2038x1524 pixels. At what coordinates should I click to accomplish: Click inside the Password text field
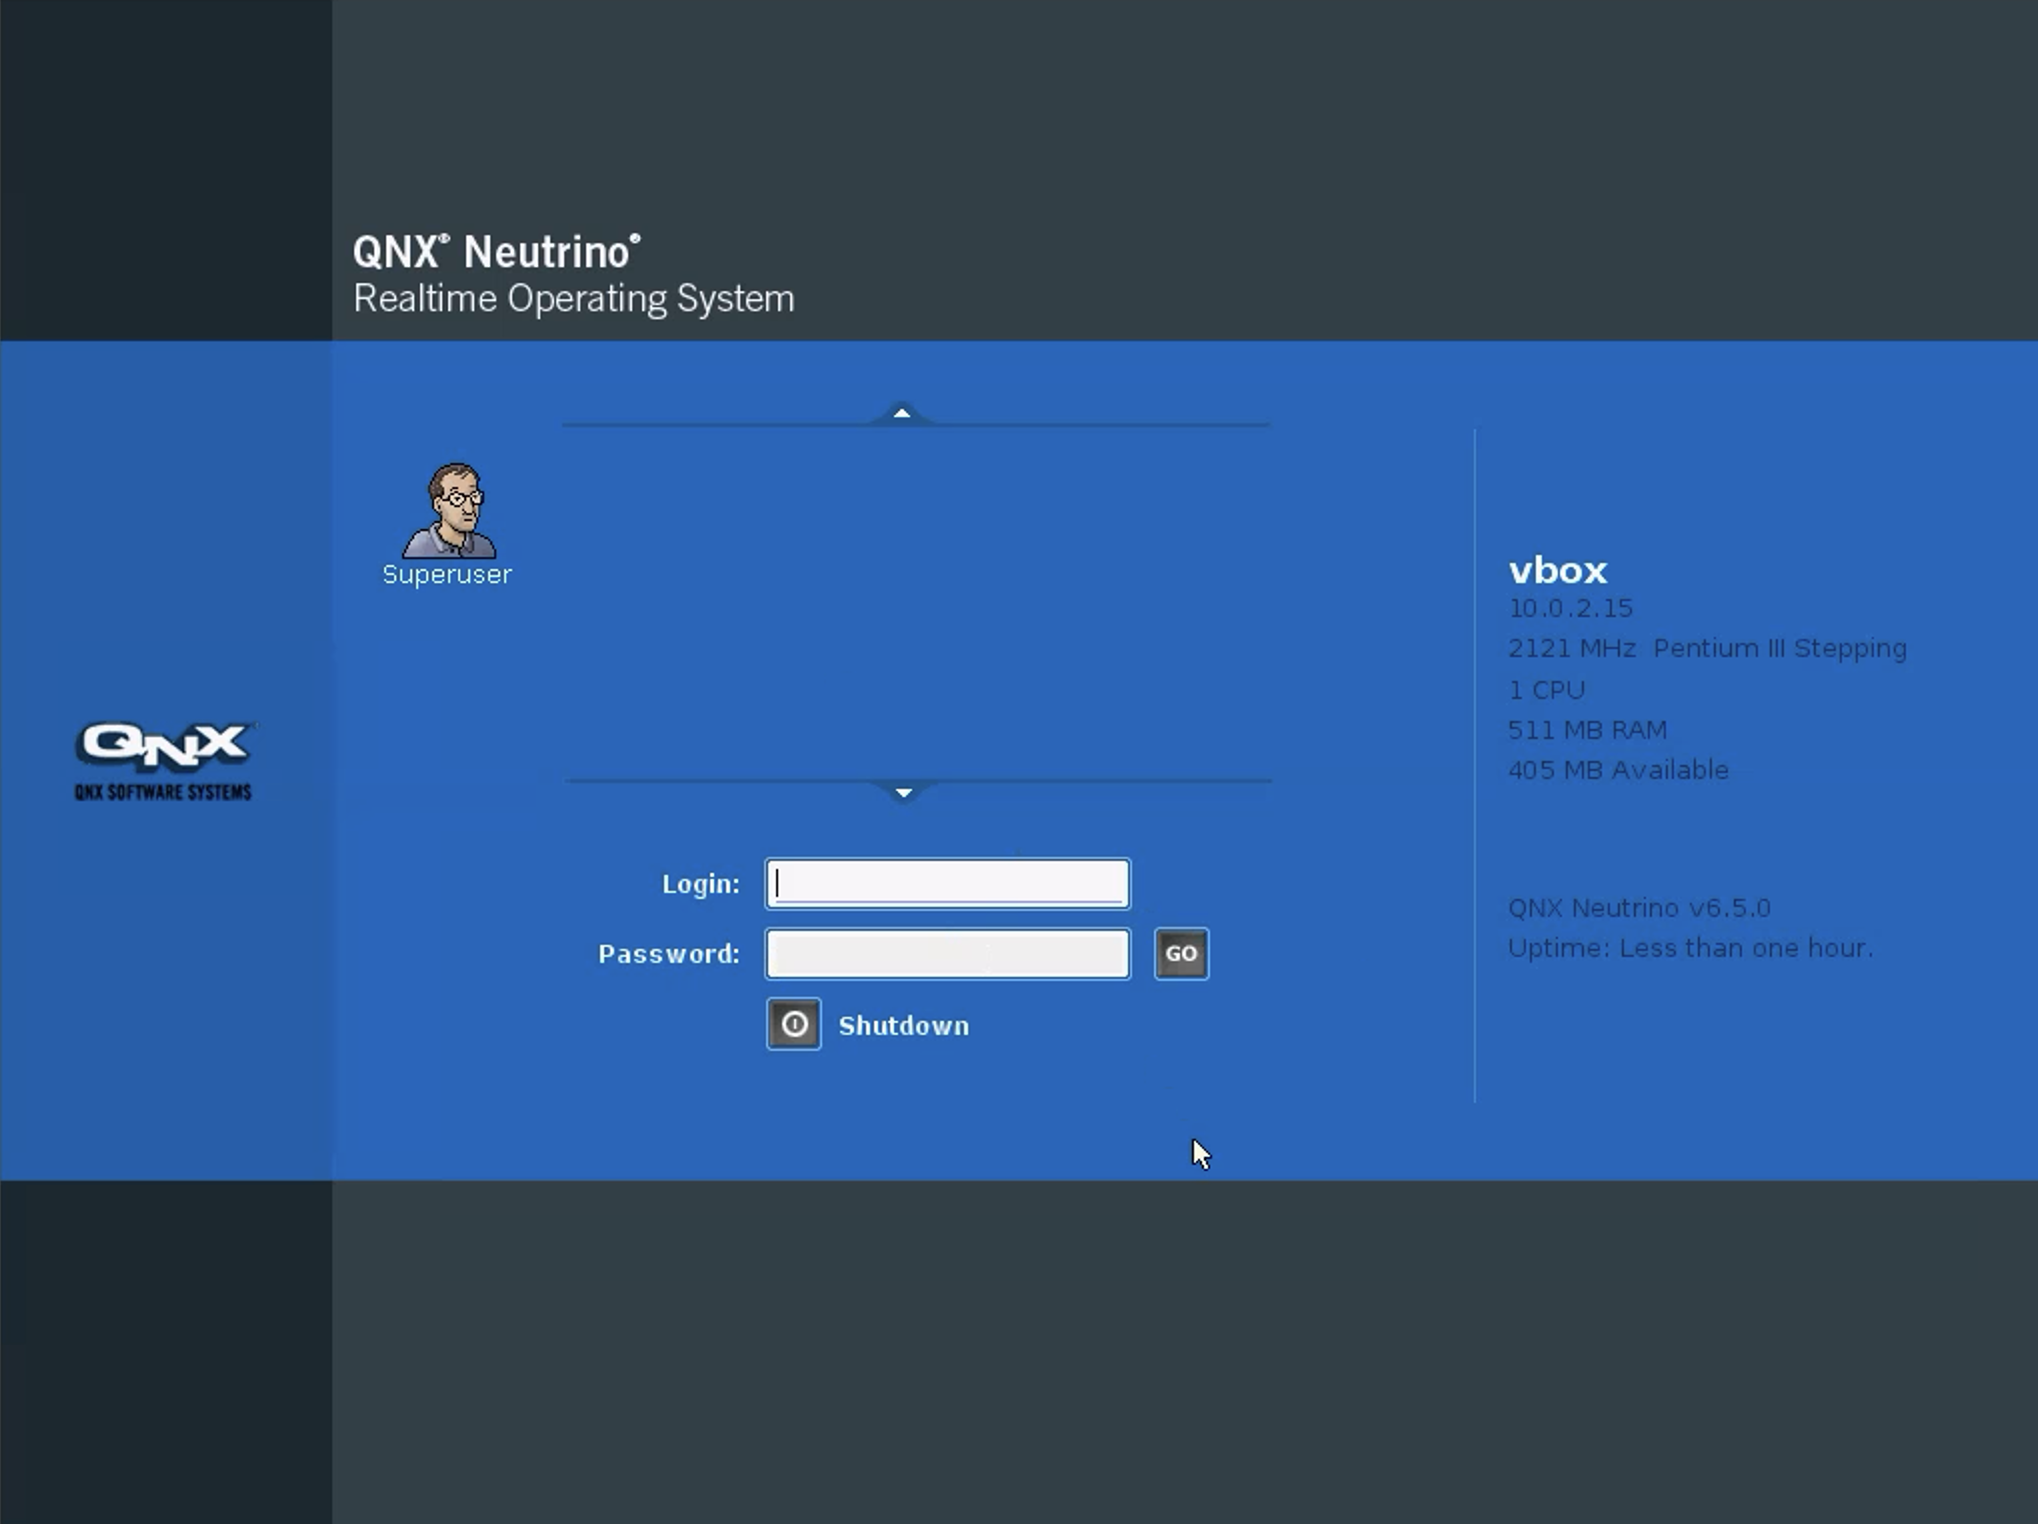[x=946, y=953]
